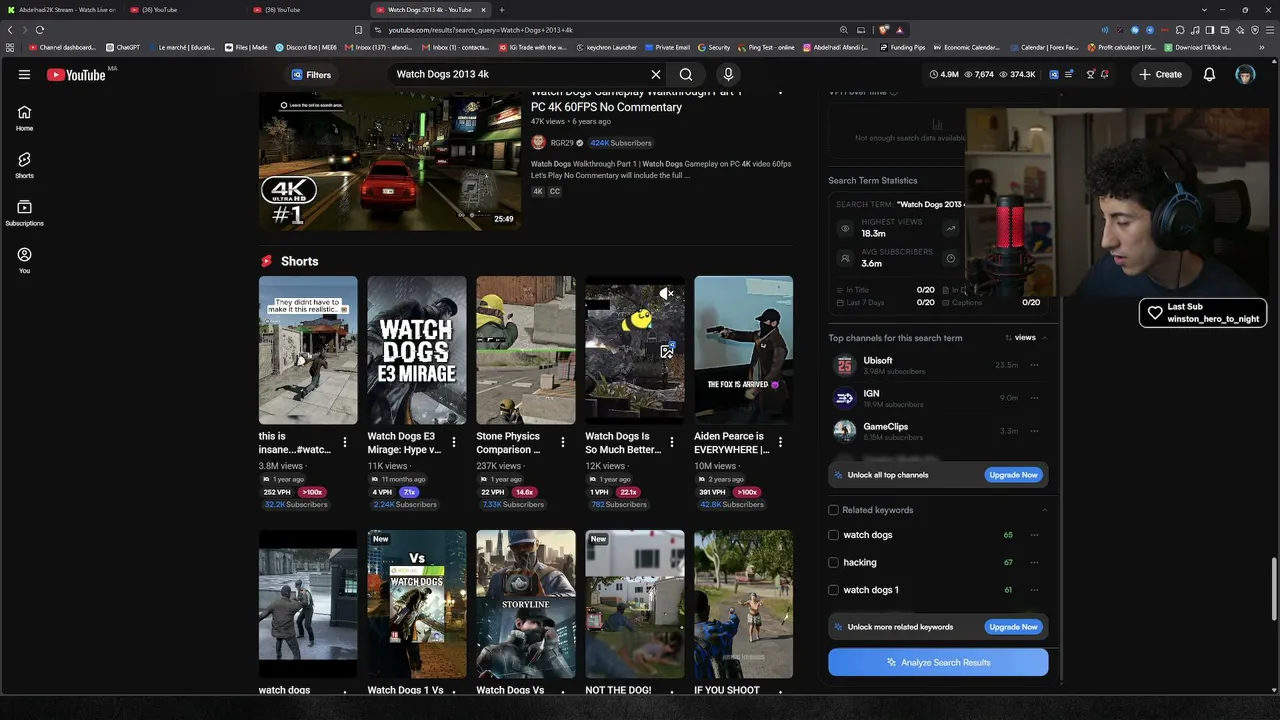Open more options for Aiden Pearce short
This screenshot has width=1280, height=720.
tap(781, 442)
